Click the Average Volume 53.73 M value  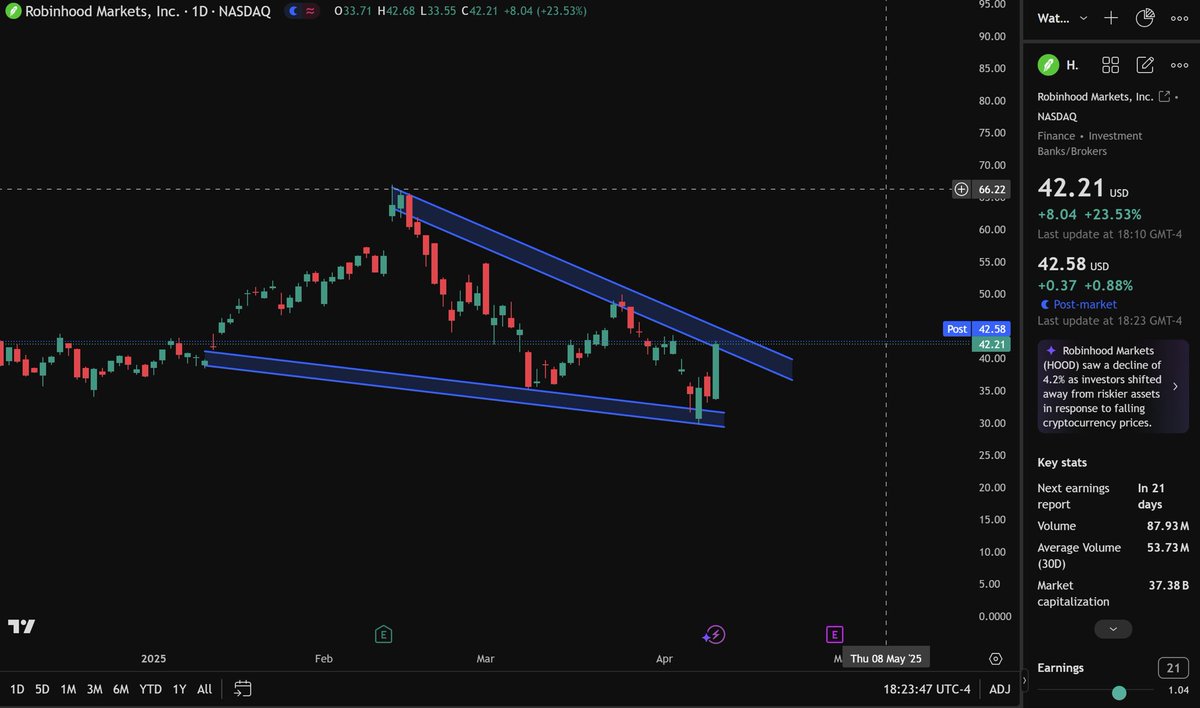(x=1168, y=548)
